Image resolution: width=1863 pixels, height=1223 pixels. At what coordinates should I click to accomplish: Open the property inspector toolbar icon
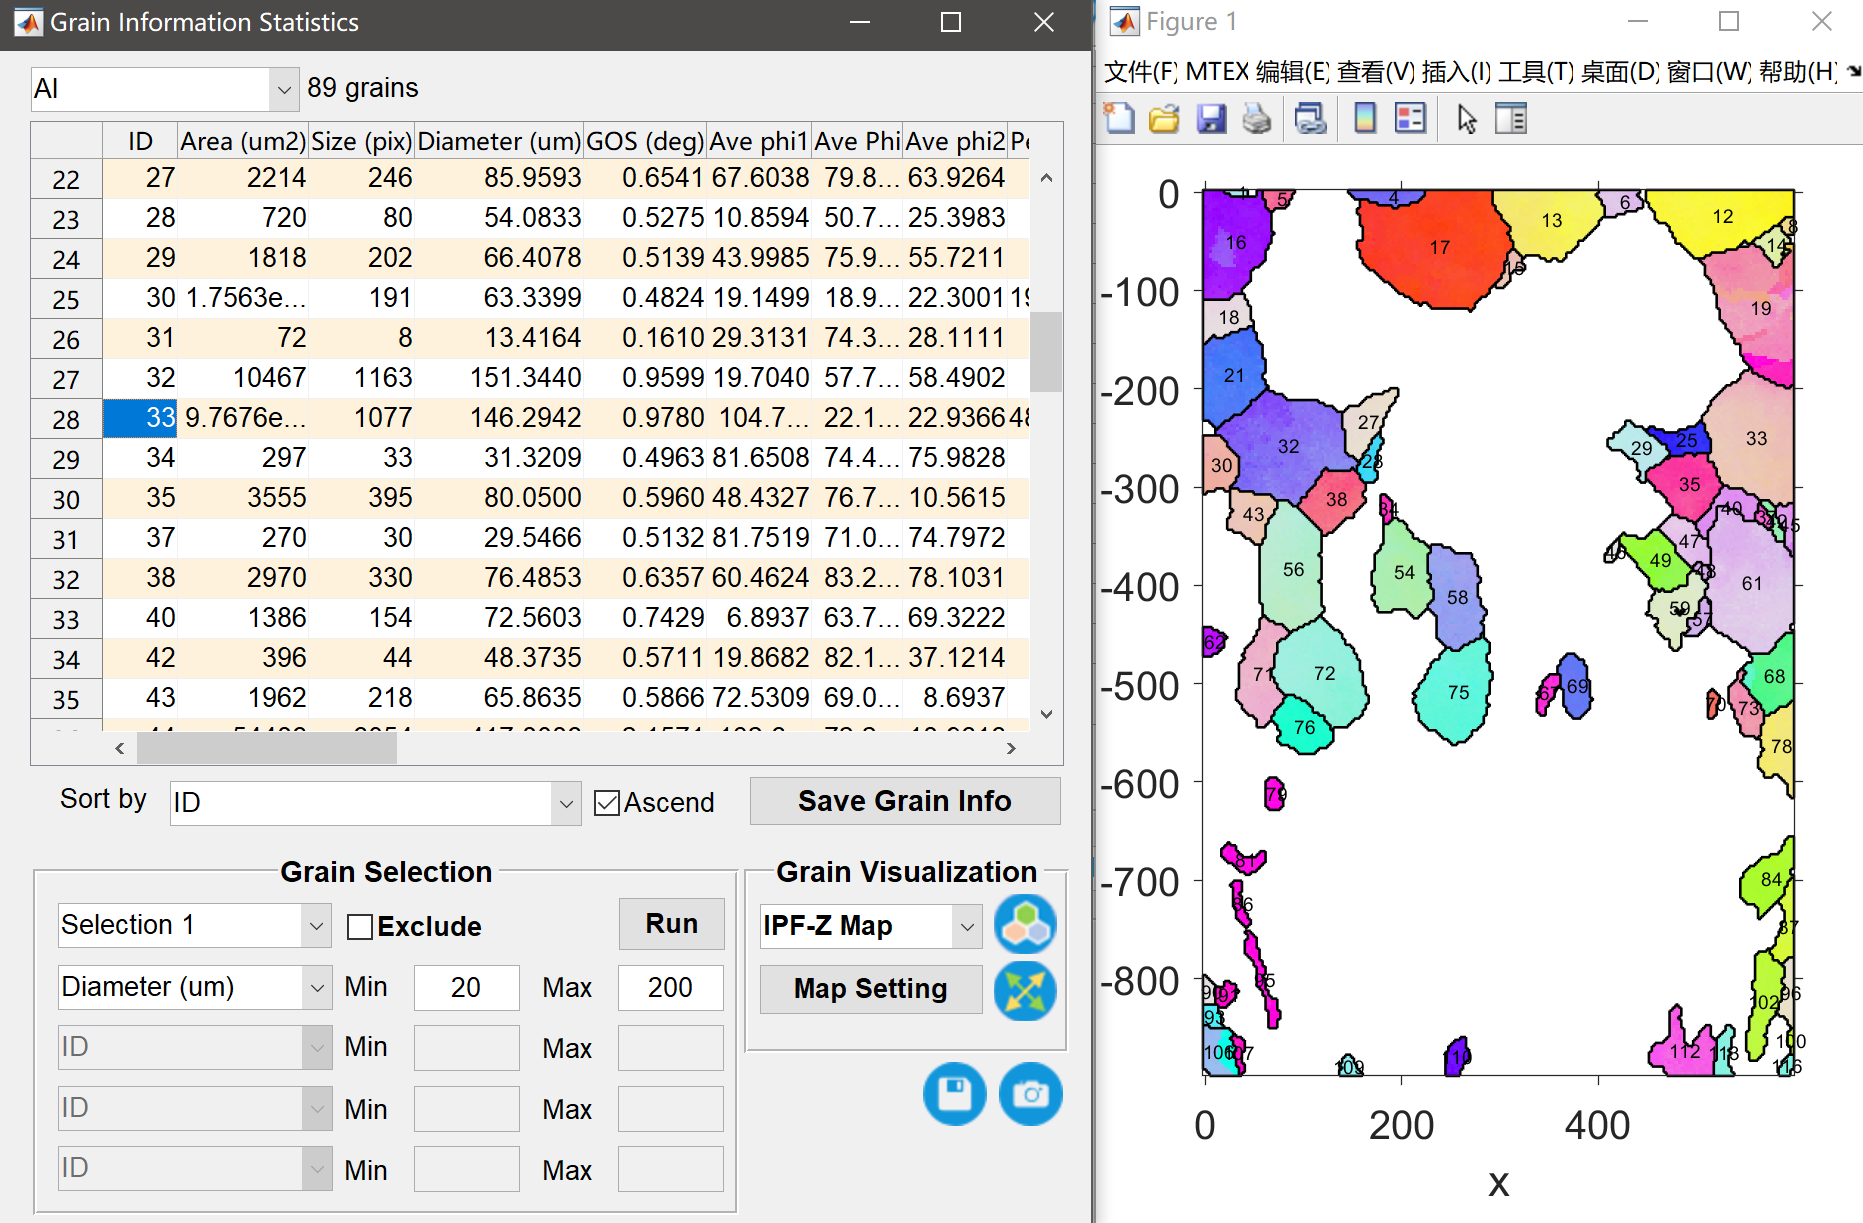(1510, 119)
